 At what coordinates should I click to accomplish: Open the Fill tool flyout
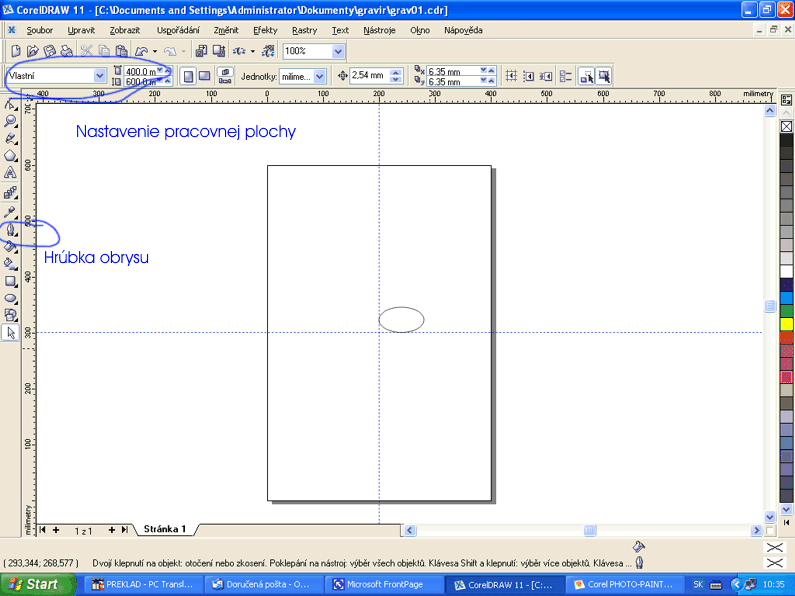pos(10,247)
